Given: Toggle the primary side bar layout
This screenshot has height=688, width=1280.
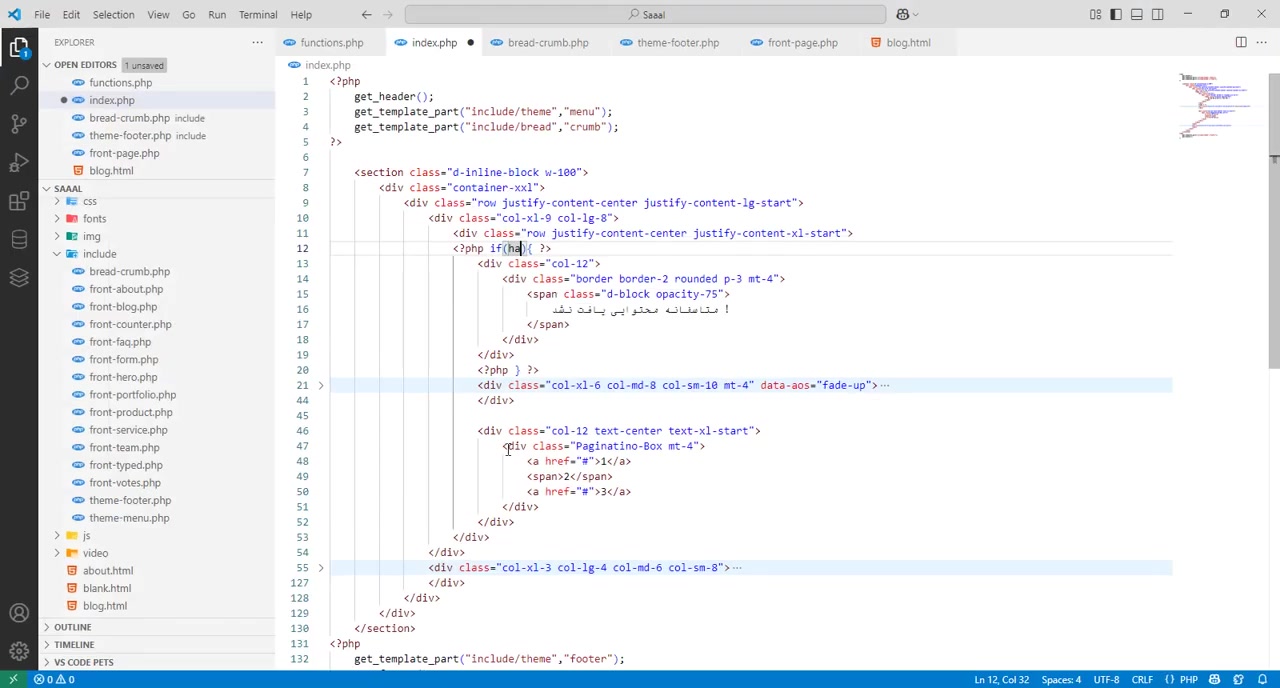Looking at the screenshot, I should 1116,14.
